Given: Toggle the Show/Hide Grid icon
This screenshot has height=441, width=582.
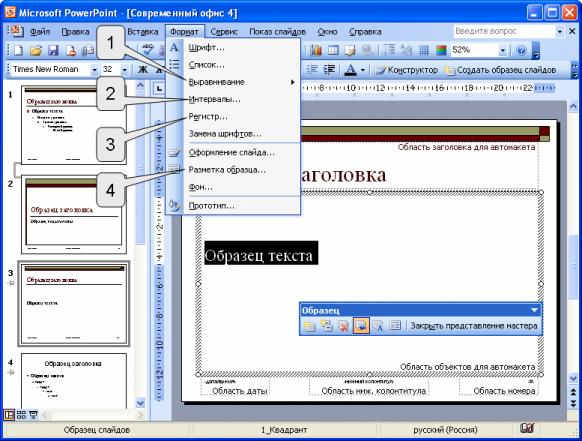Looking at the screenshot, I should (424, 50).
